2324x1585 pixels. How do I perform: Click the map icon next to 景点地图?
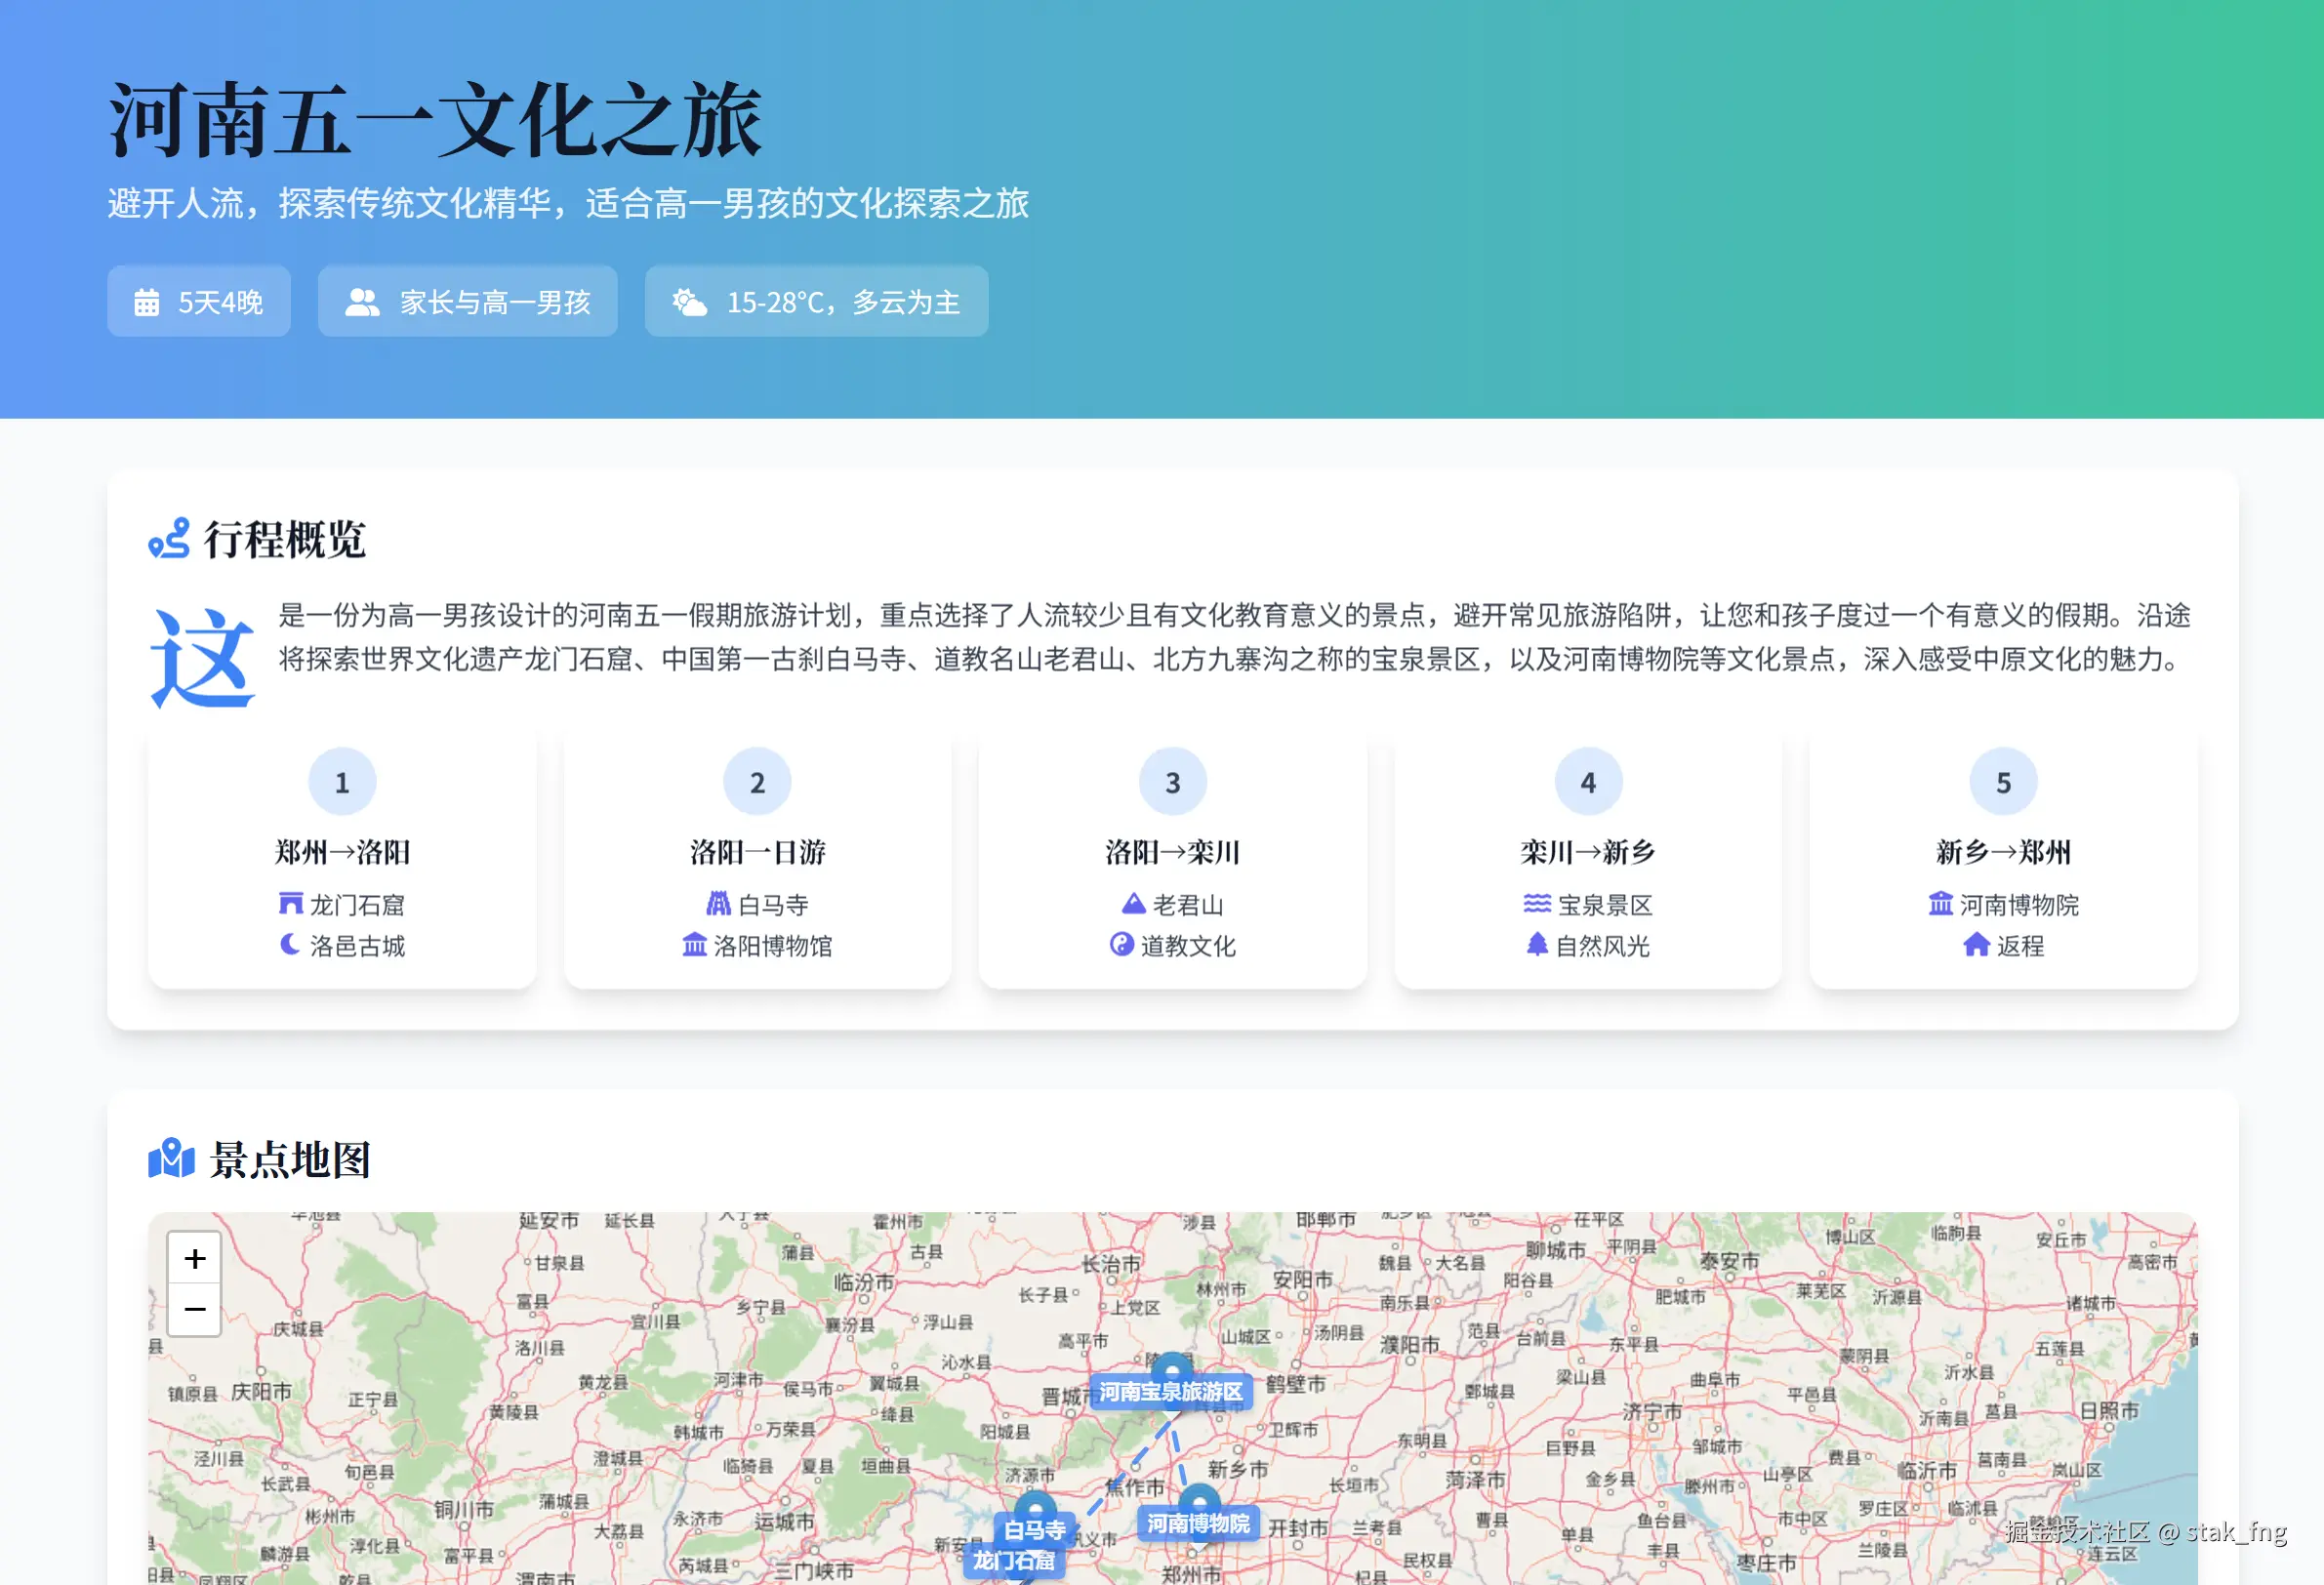[171, 1159]
